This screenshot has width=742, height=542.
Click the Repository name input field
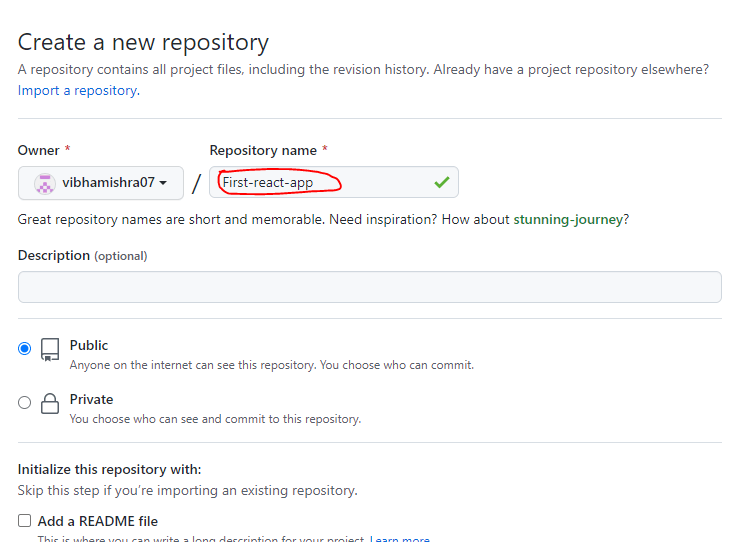(x=334, y=182)
